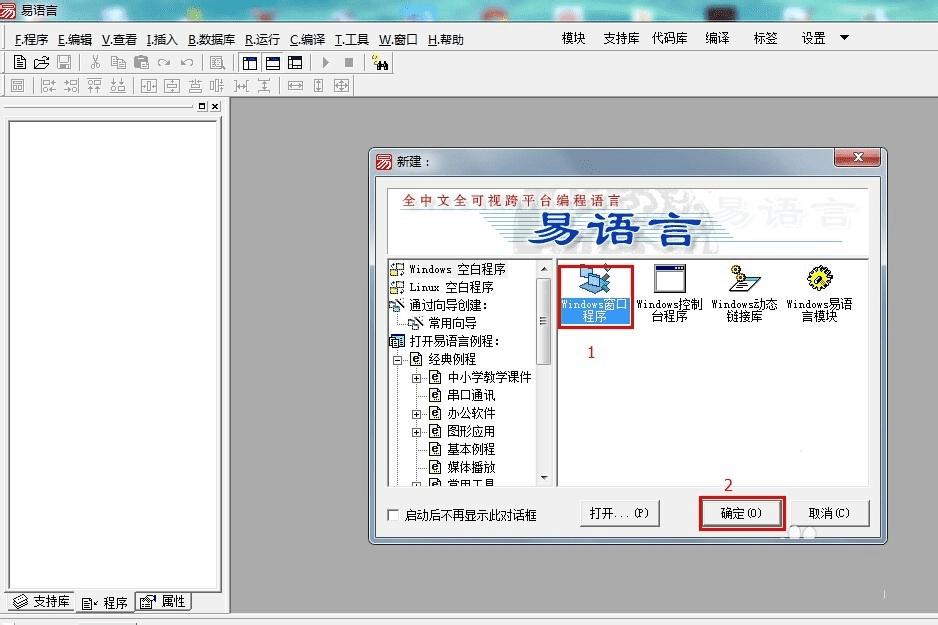Open the dropdown arrow beside 设置
938x625 pixels.
pyautogui.click(x=845, y=38)
